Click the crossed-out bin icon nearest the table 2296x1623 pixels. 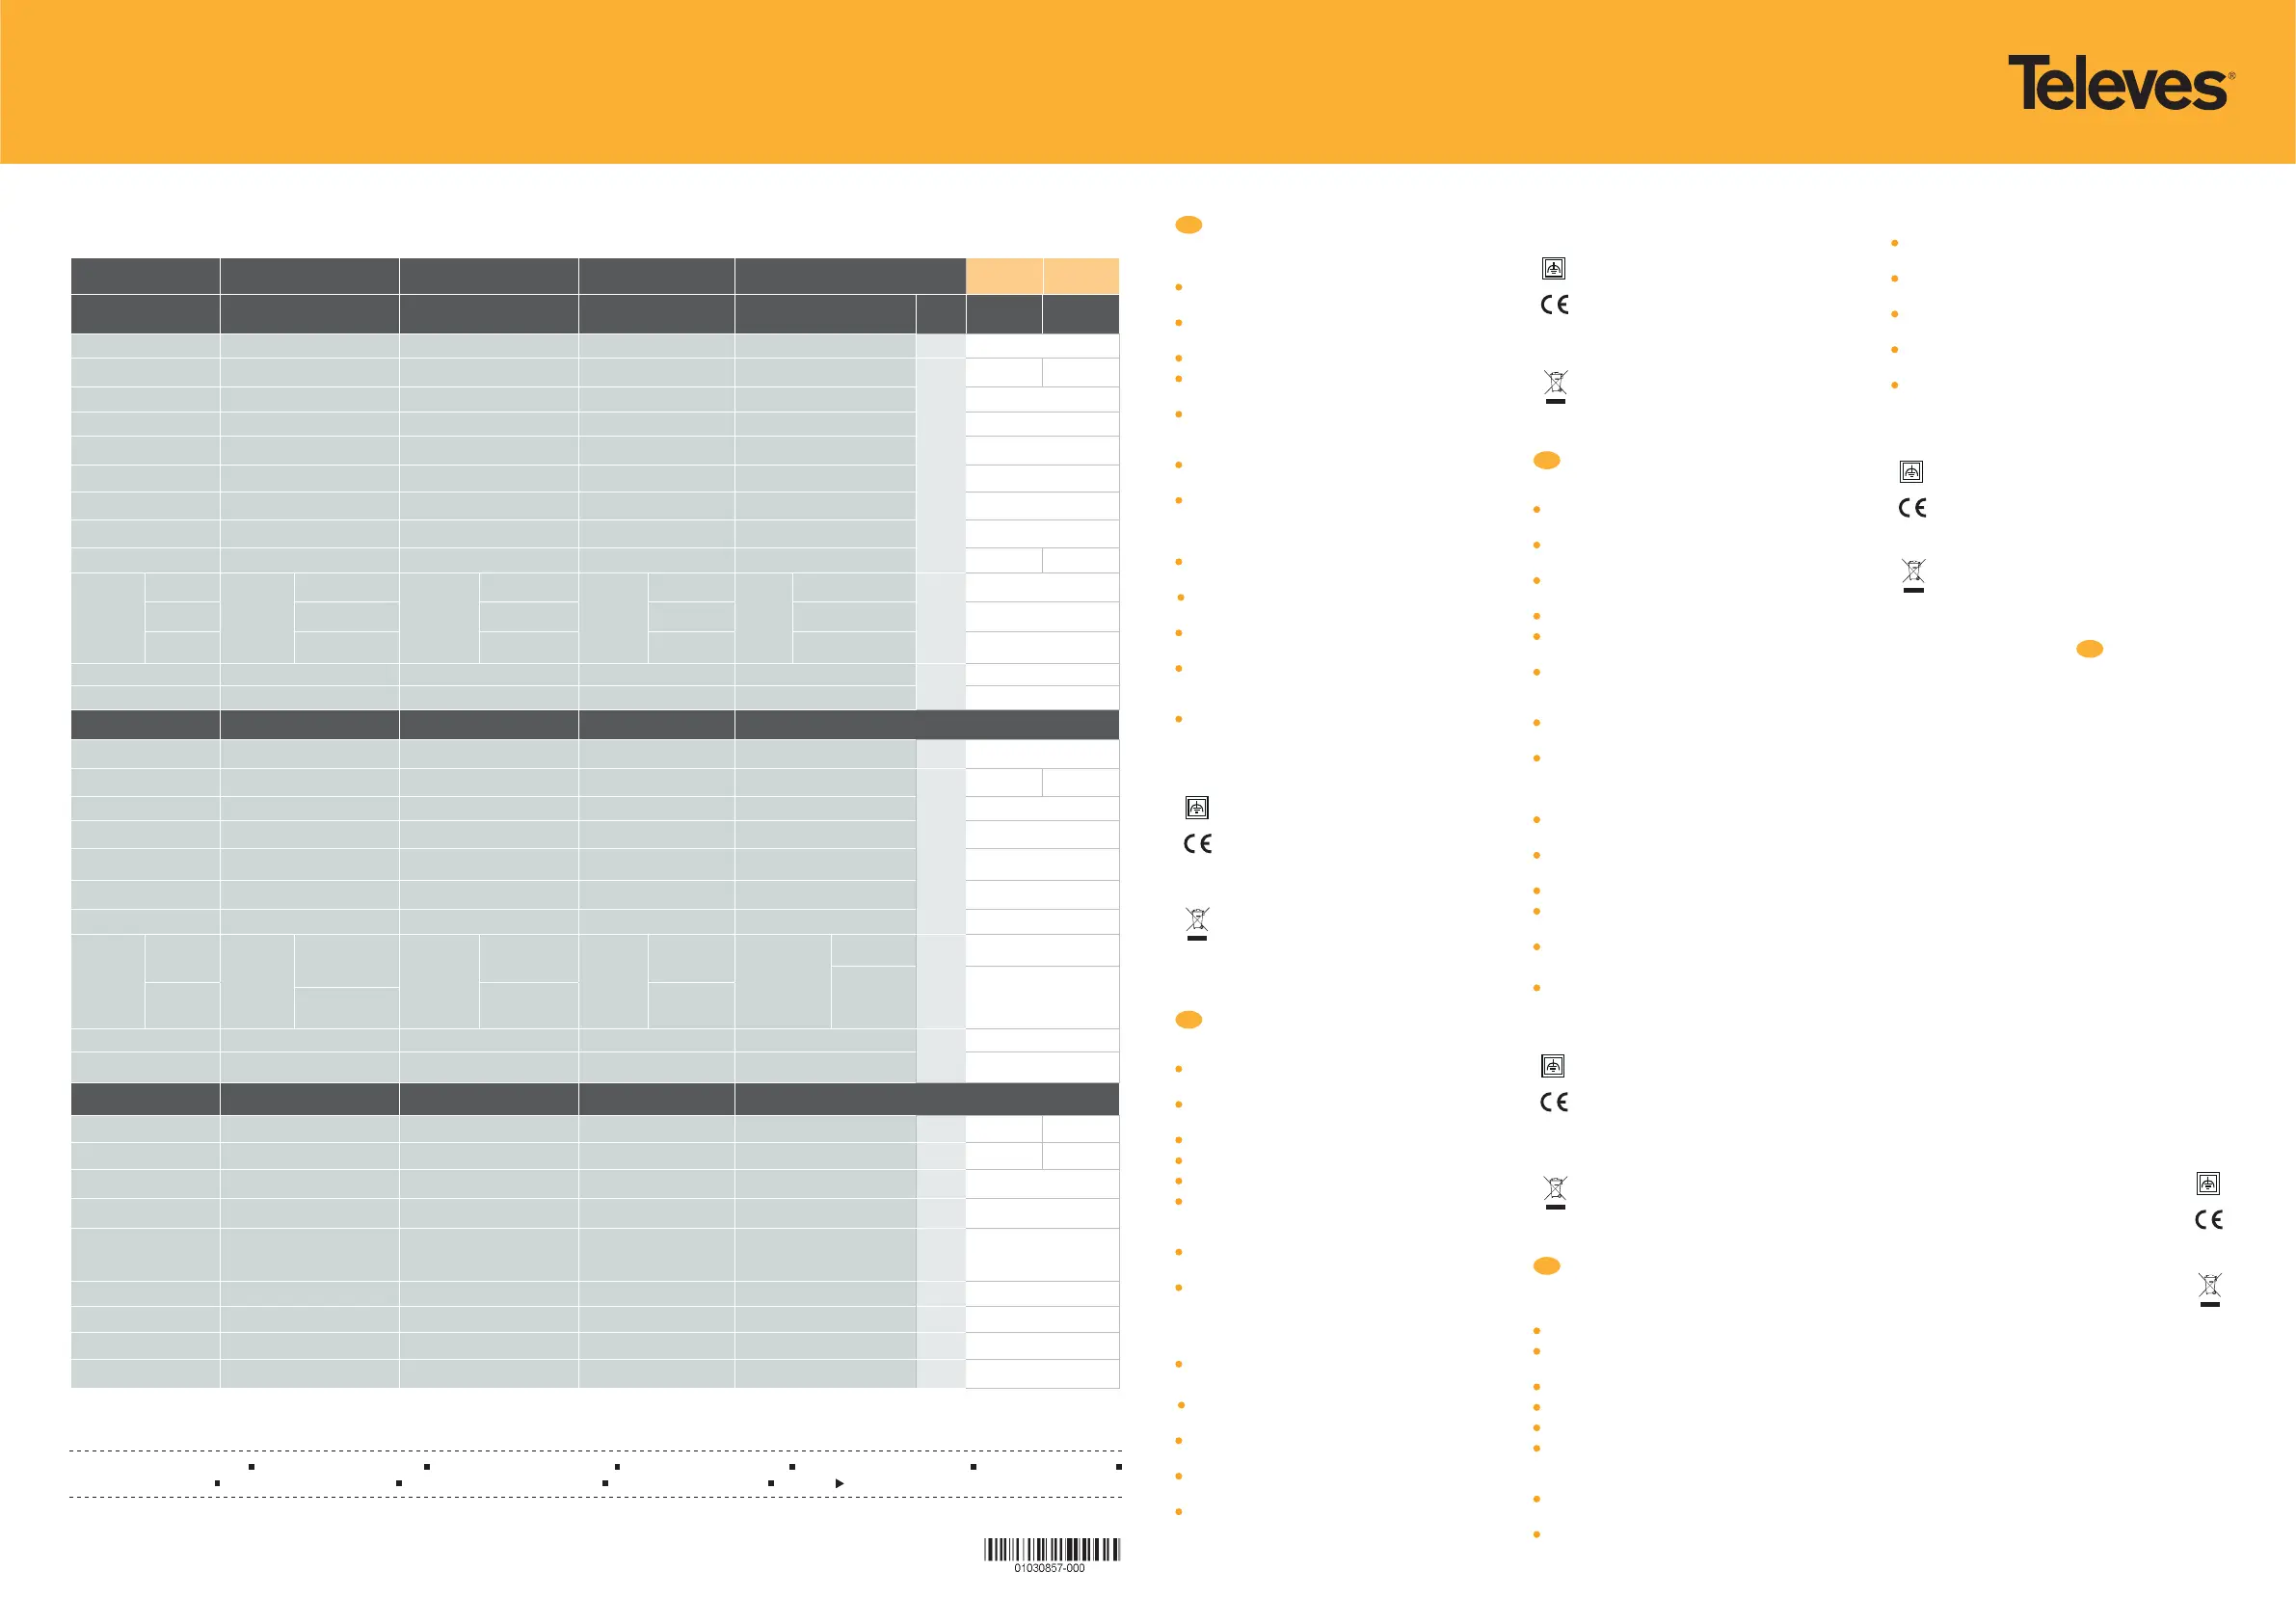(x=1197, y=922)
